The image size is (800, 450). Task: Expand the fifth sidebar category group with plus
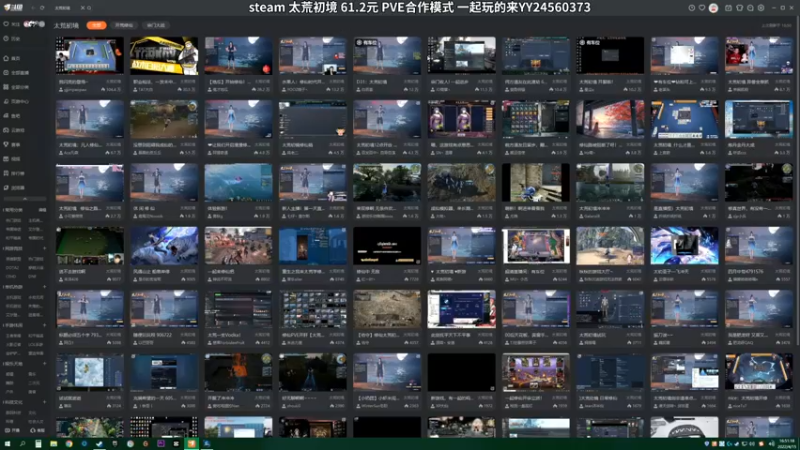44,363
